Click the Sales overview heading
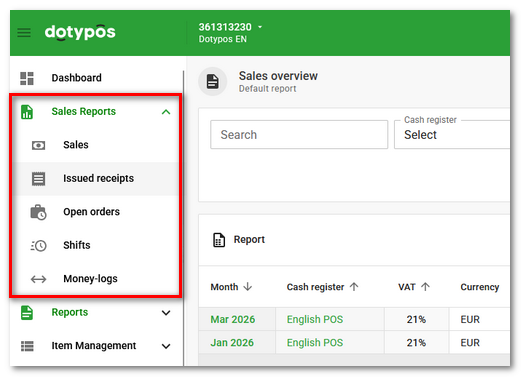 click(x=278, y=76)
